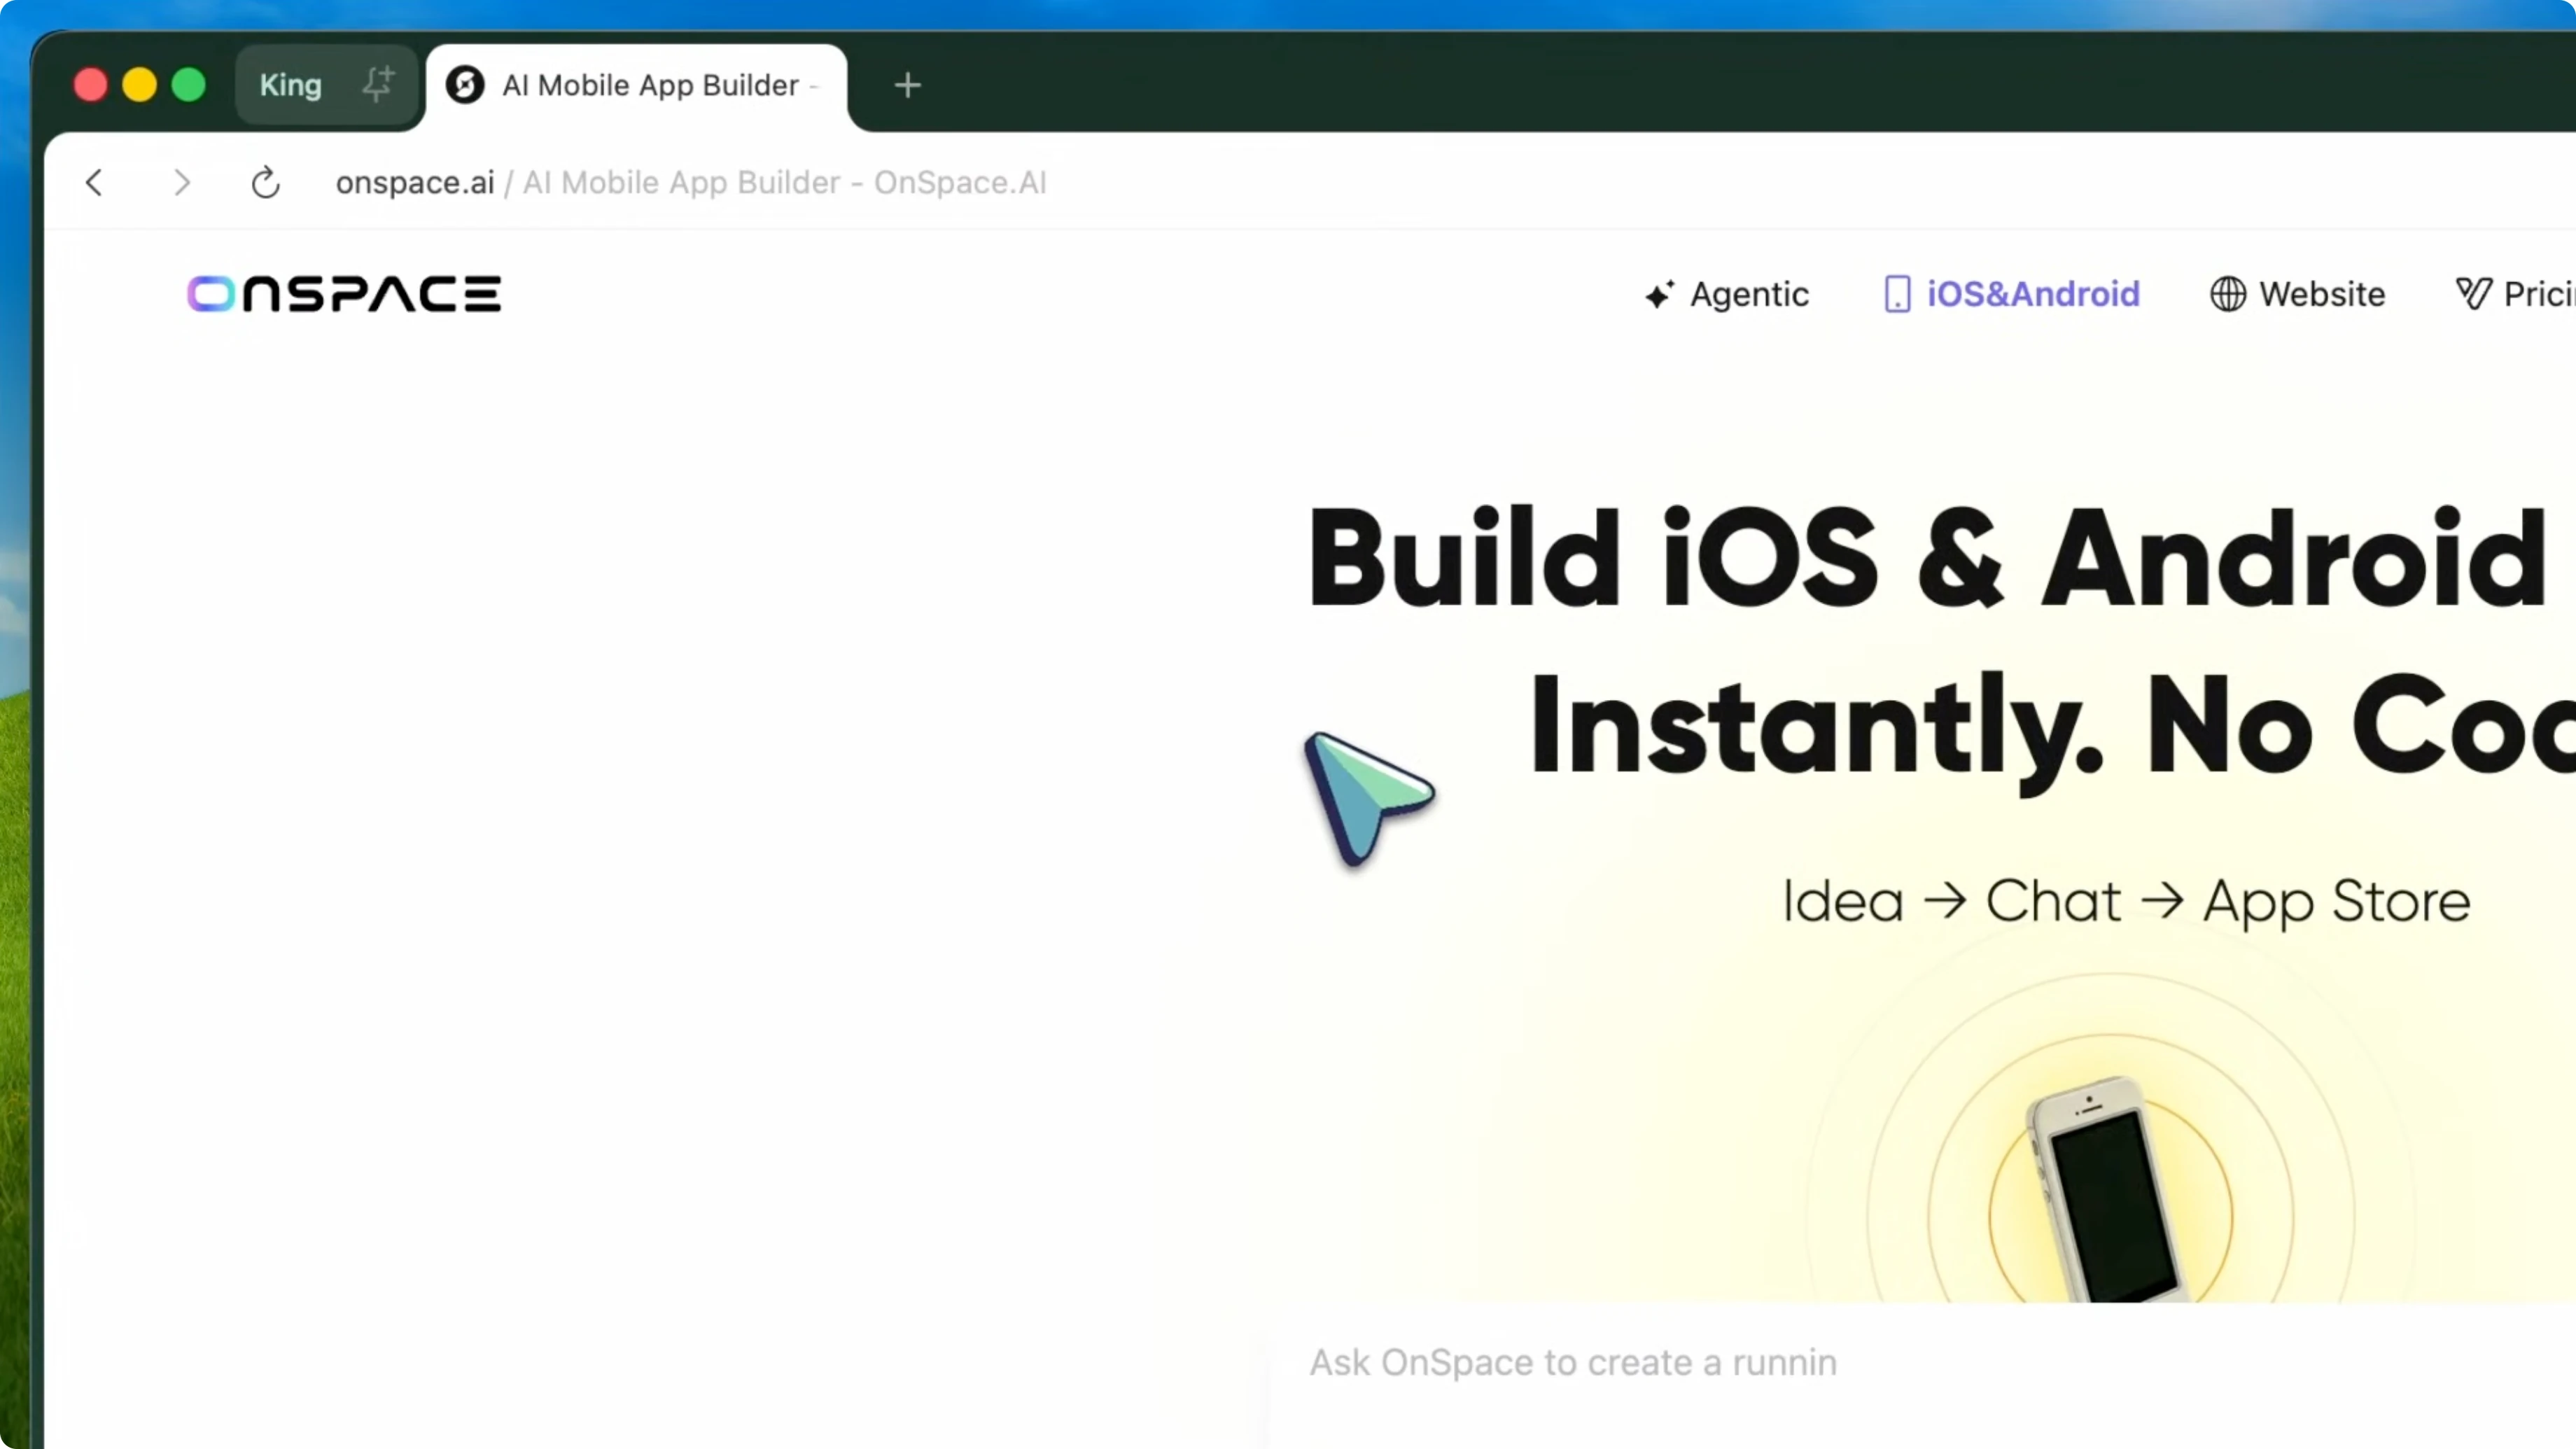The image size is (2576, 1449).
Task: Open the Agentic section from the navigation
Action: click(x=1749, y=294)
